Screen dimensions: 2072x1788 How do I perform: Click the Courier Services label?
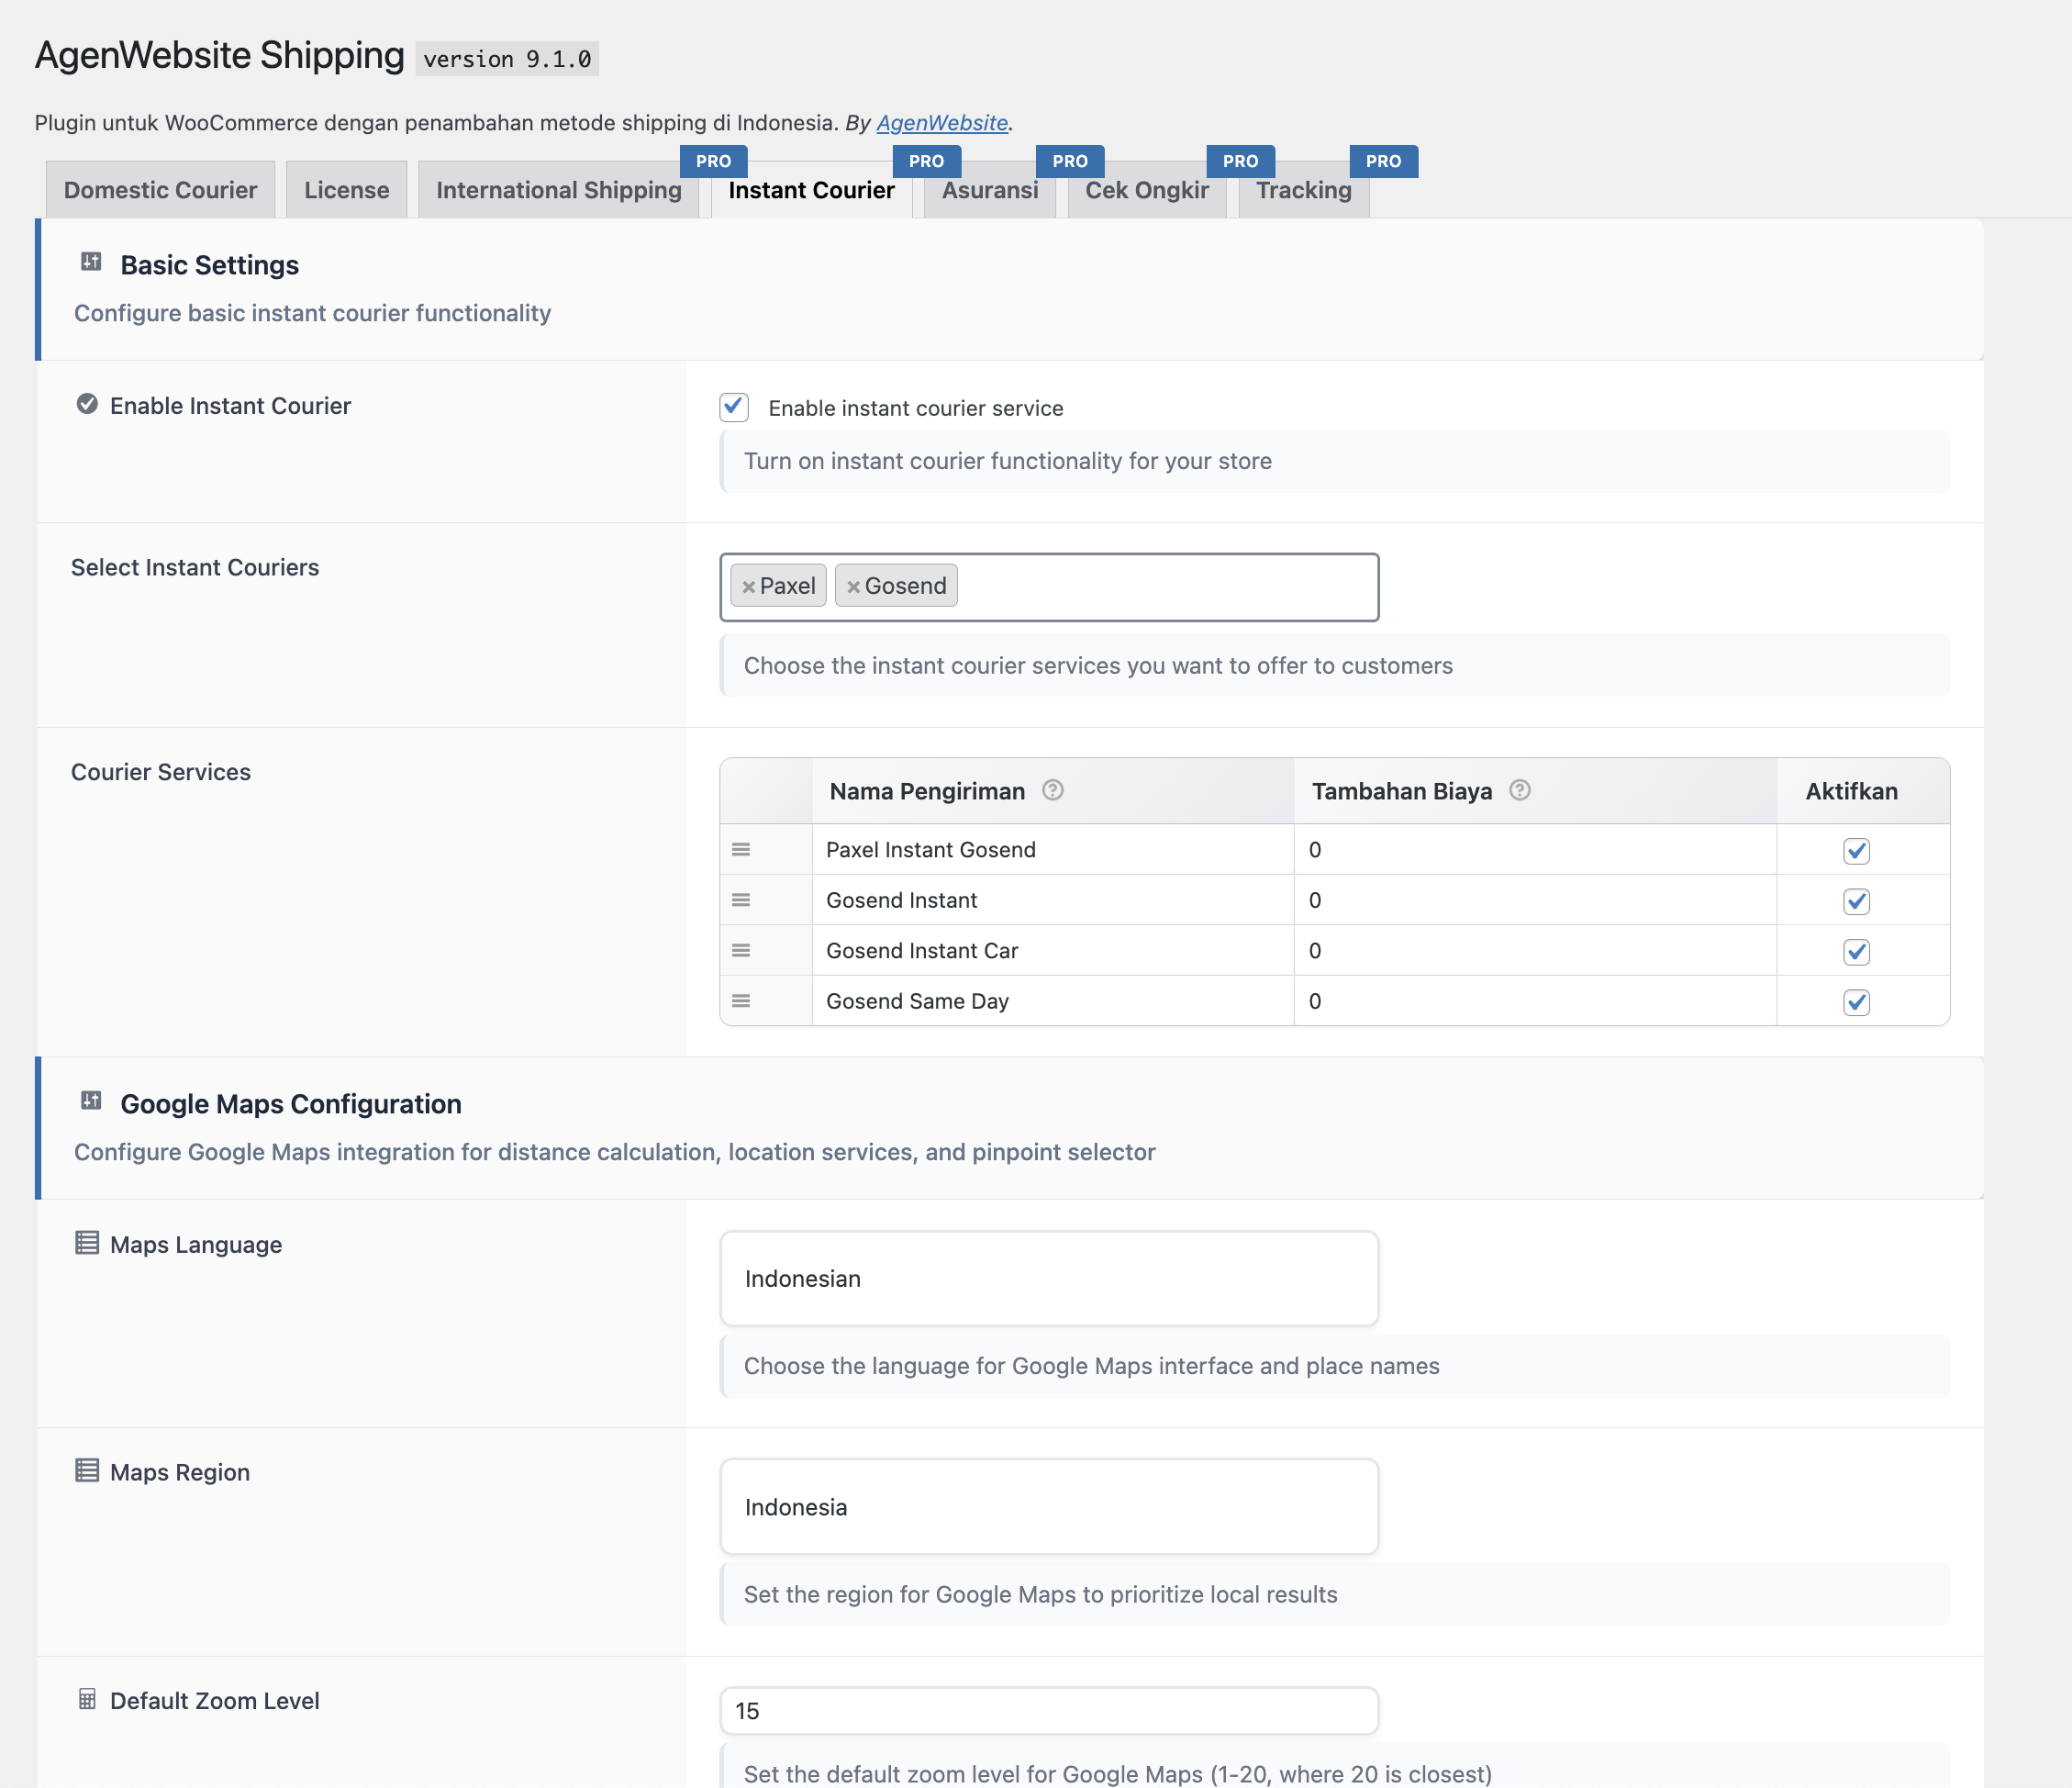pyautogui.click(x=161, y=772)
